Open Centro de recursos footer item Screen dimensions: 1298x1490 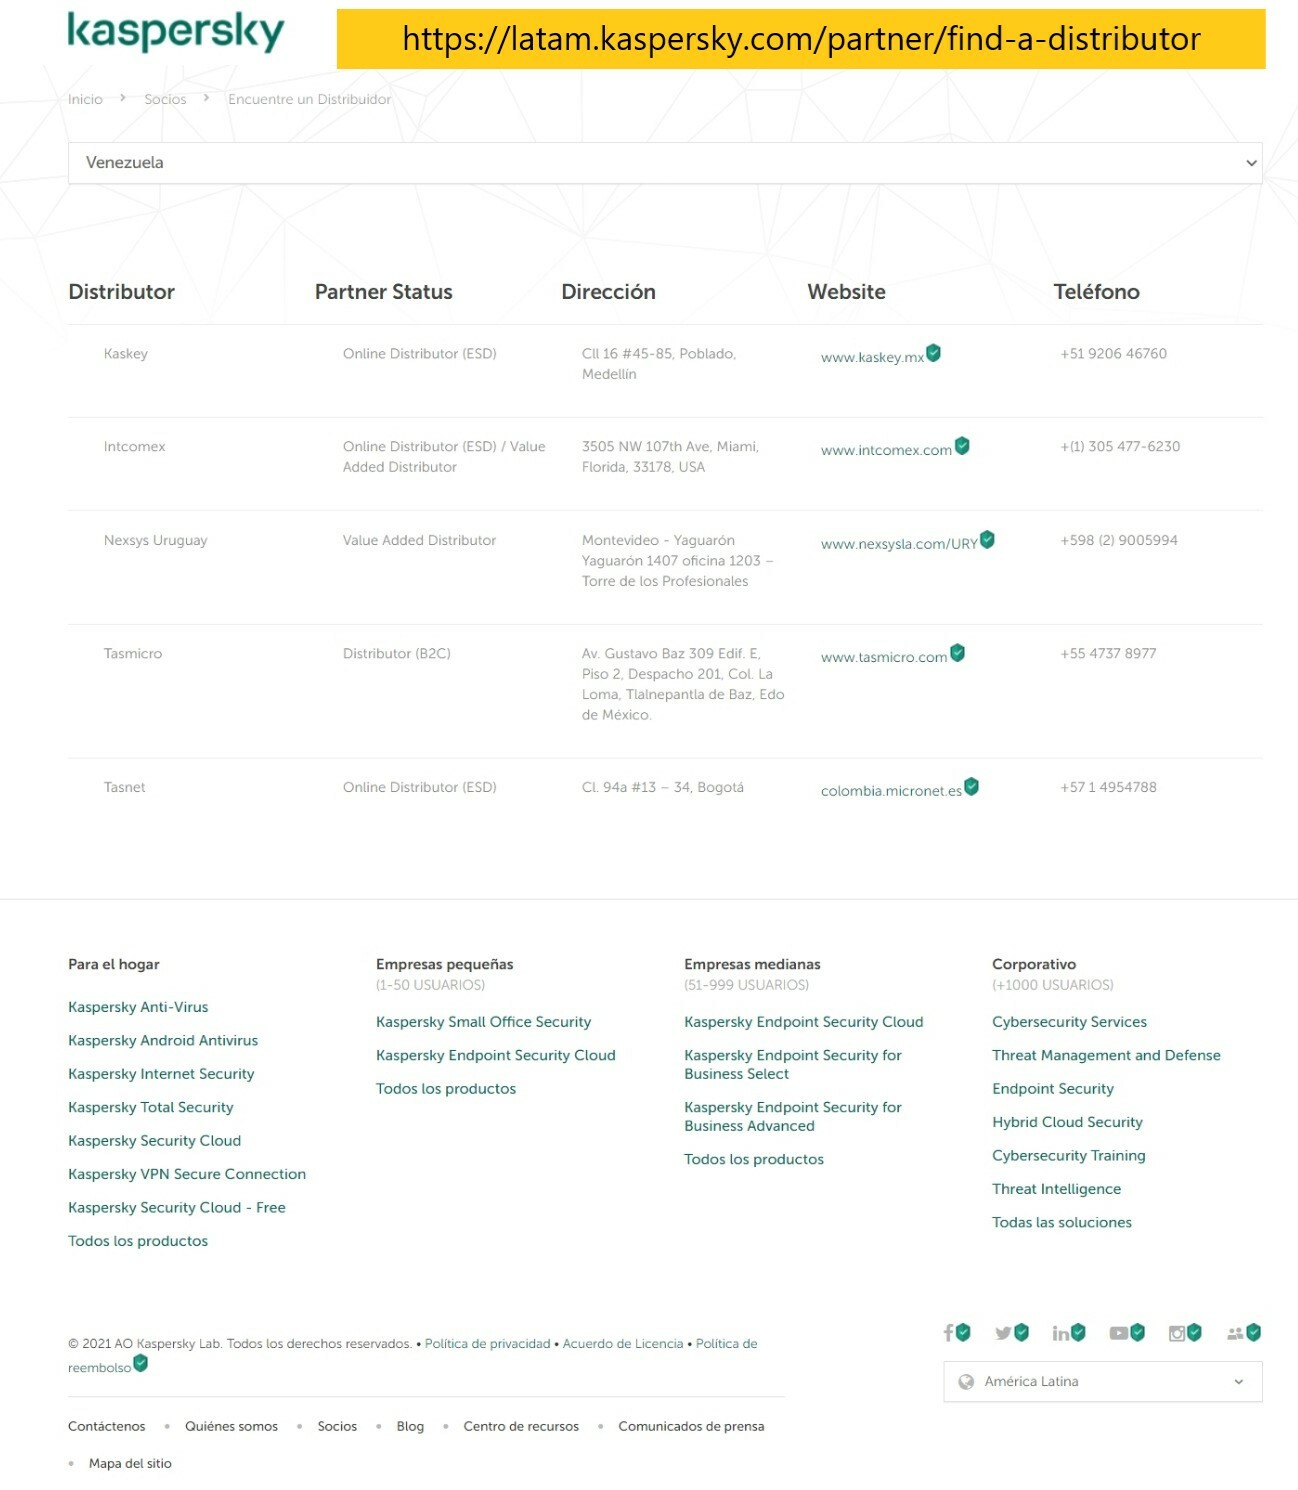pos(521,1426)
